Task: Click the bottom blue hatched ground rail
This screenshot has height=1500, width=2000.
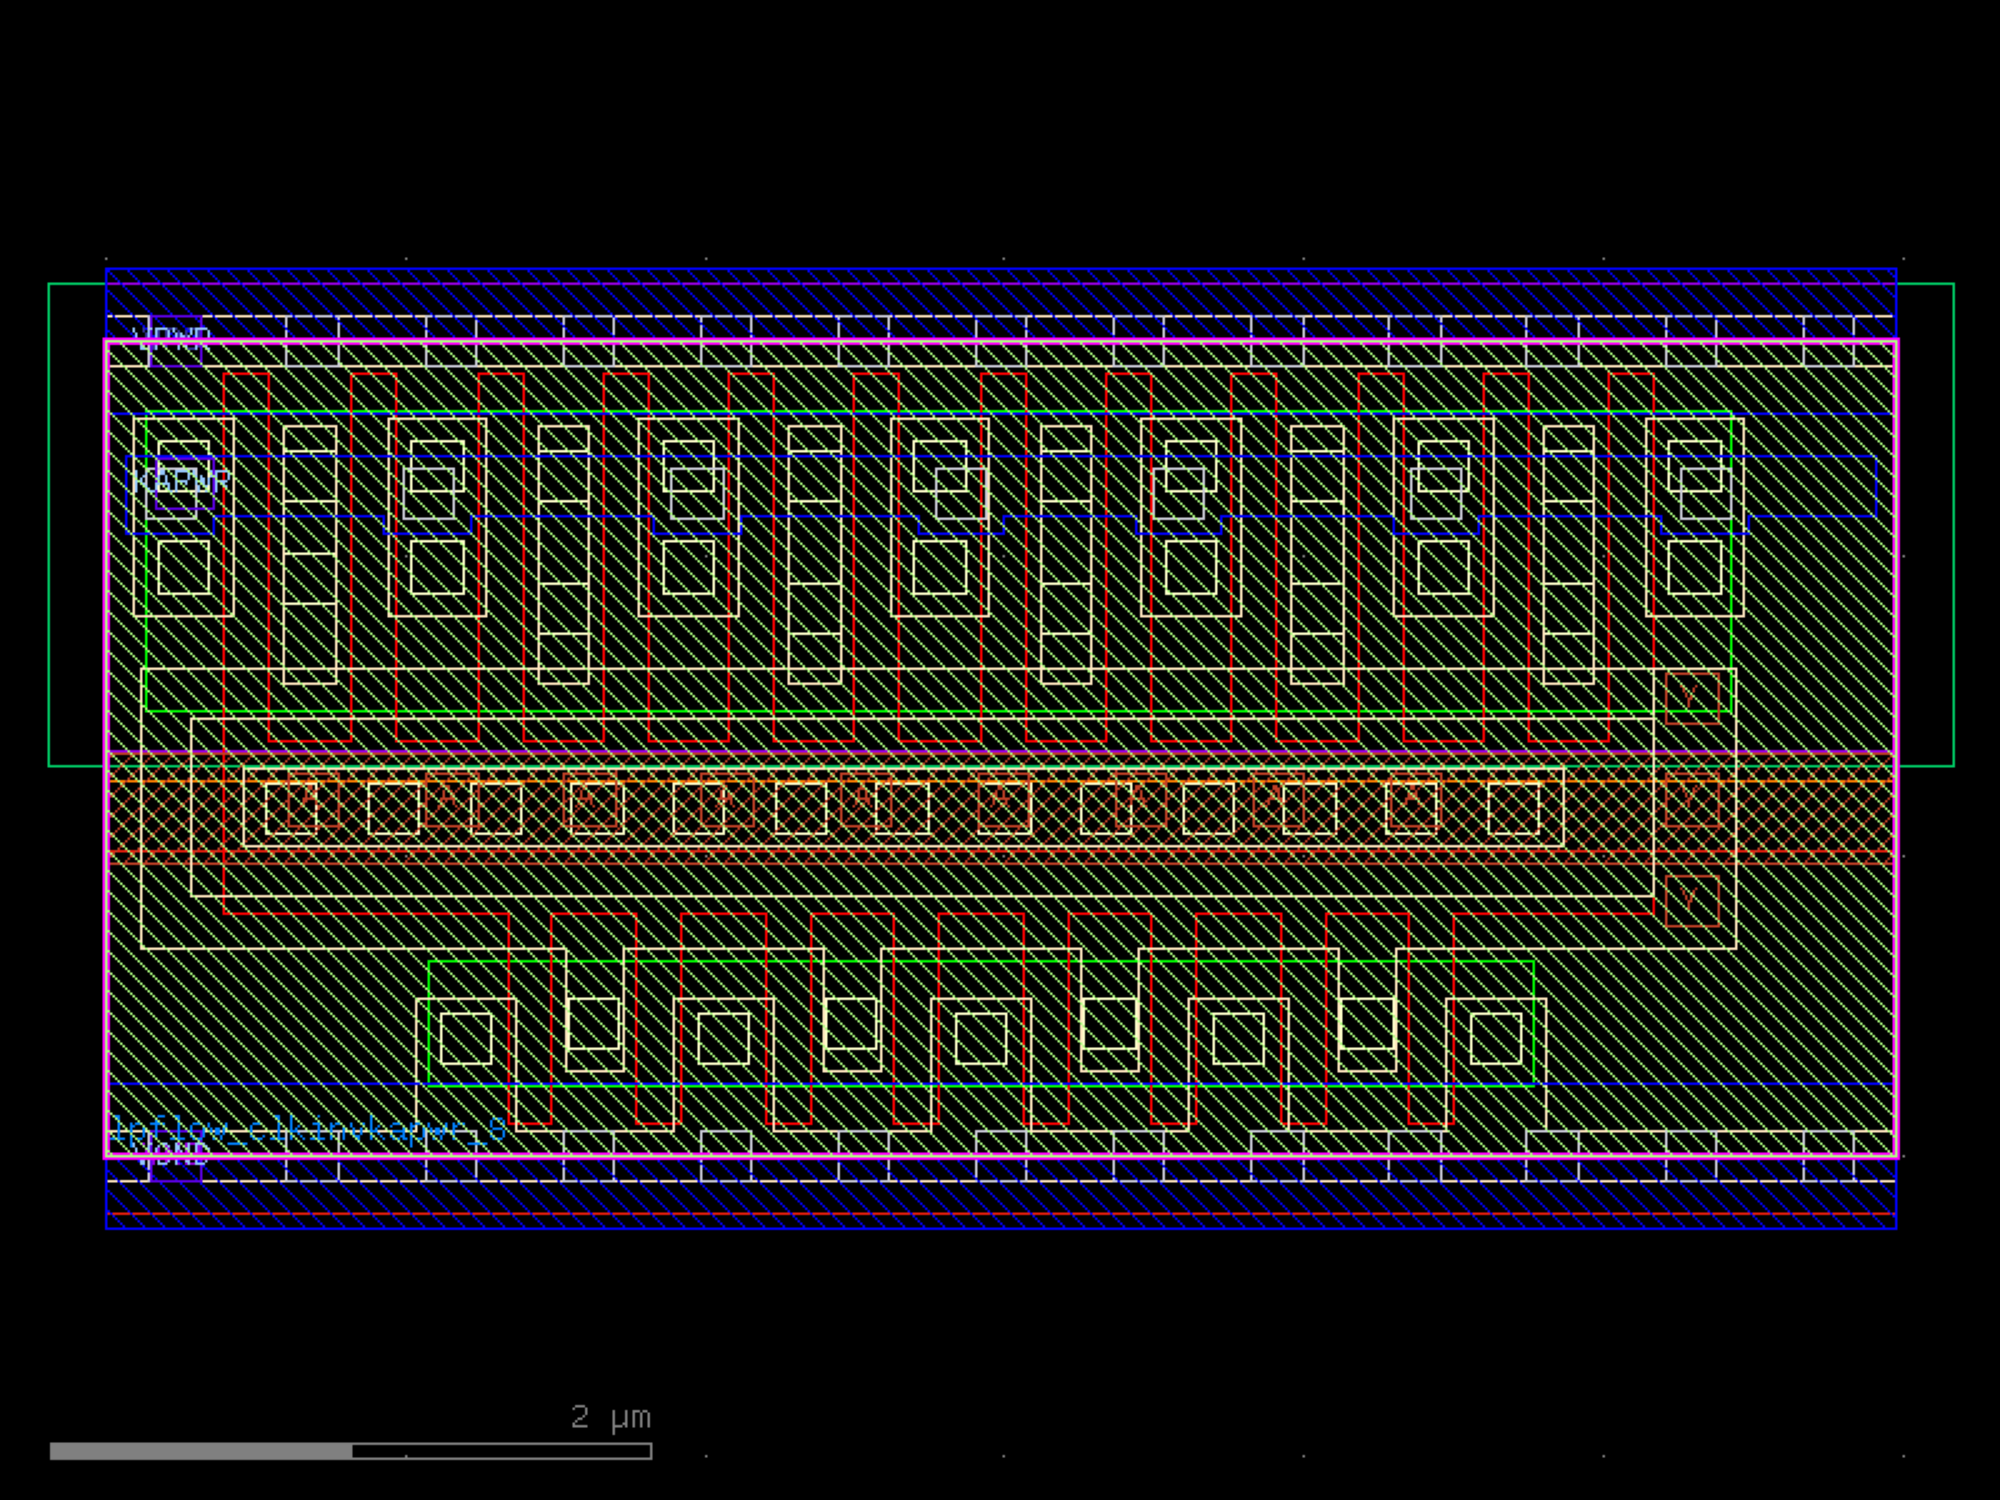Action: 1000,1200
